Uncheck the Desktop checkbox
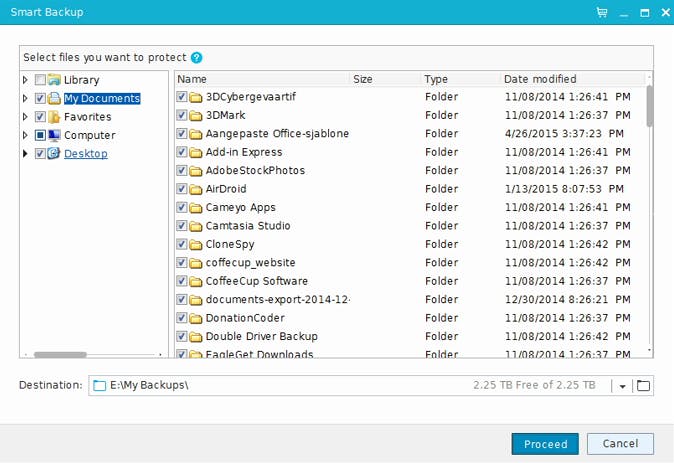This screenshot has width=674, height=463. click(40, 153)
